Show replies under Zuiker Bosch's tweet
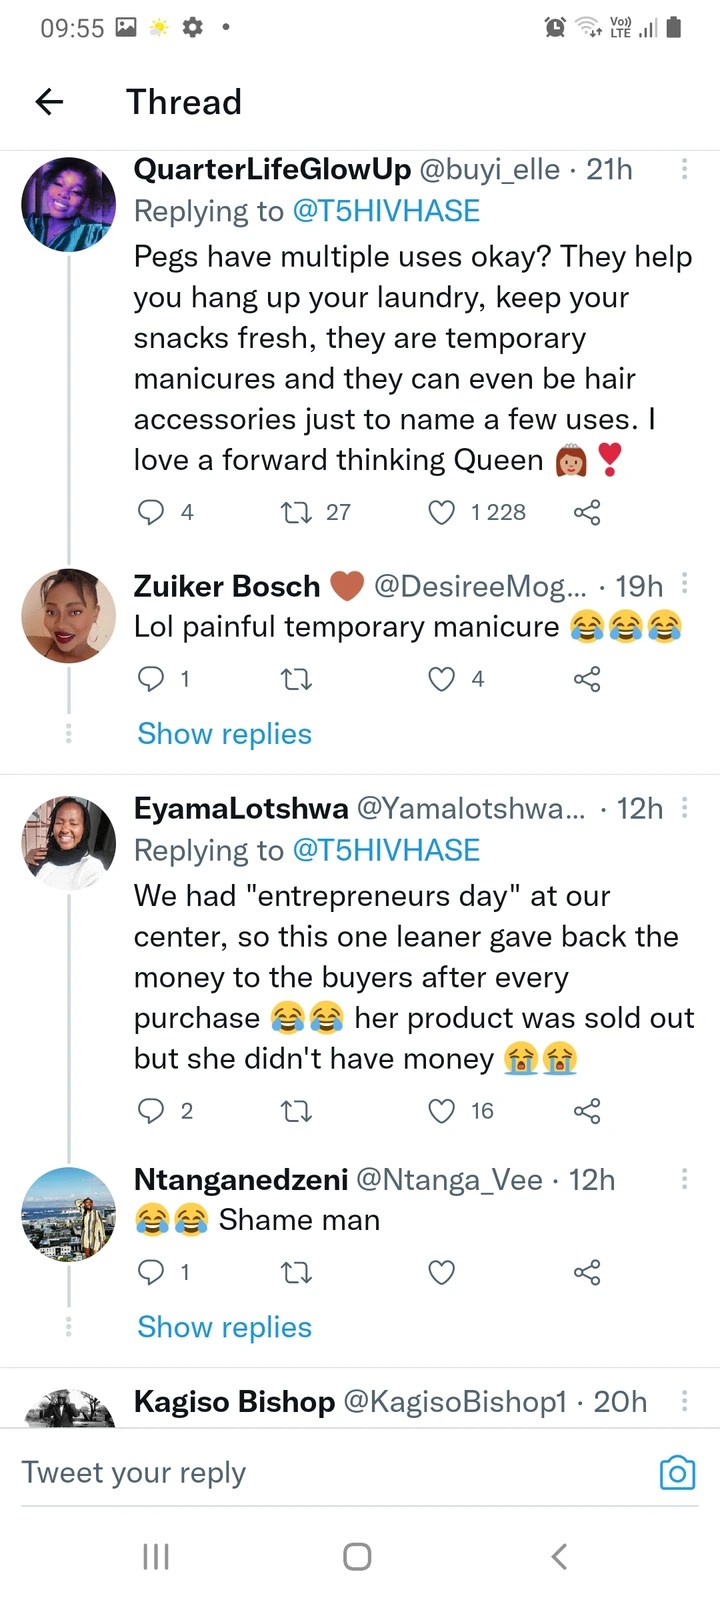The height and width of the screenshot is (1600, 720). [x=225, y=734]
